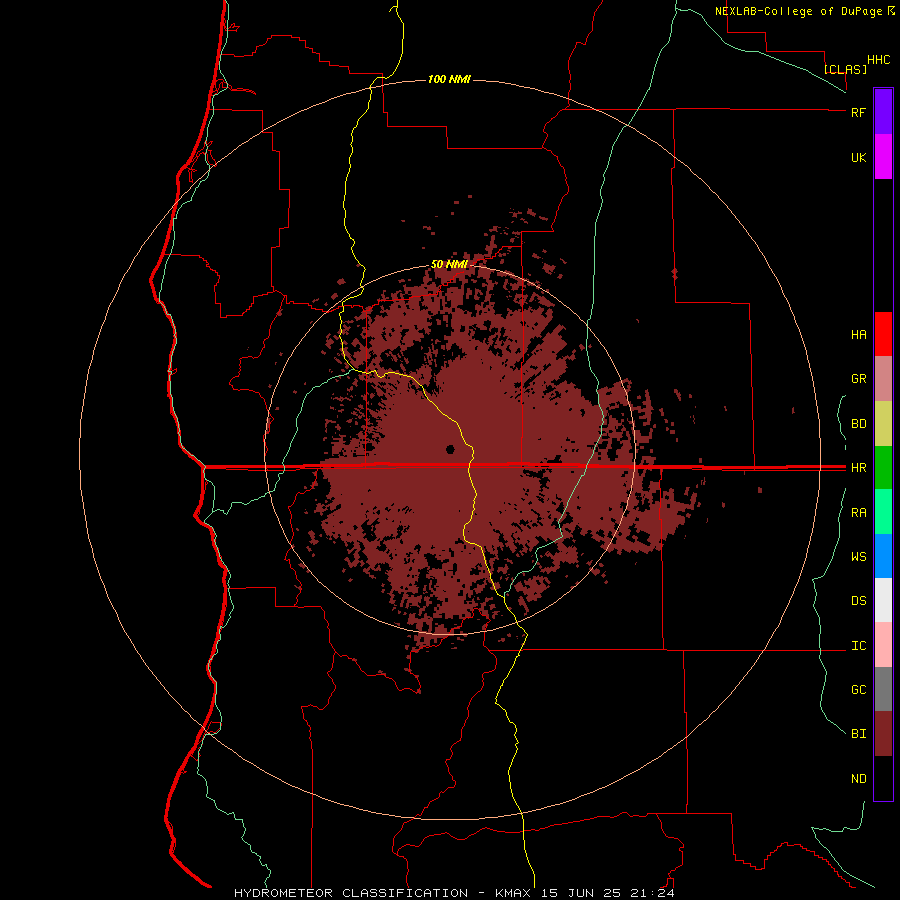Click the 100 NMI range ring label
900x900 pixels.
[x=449, y=79]
